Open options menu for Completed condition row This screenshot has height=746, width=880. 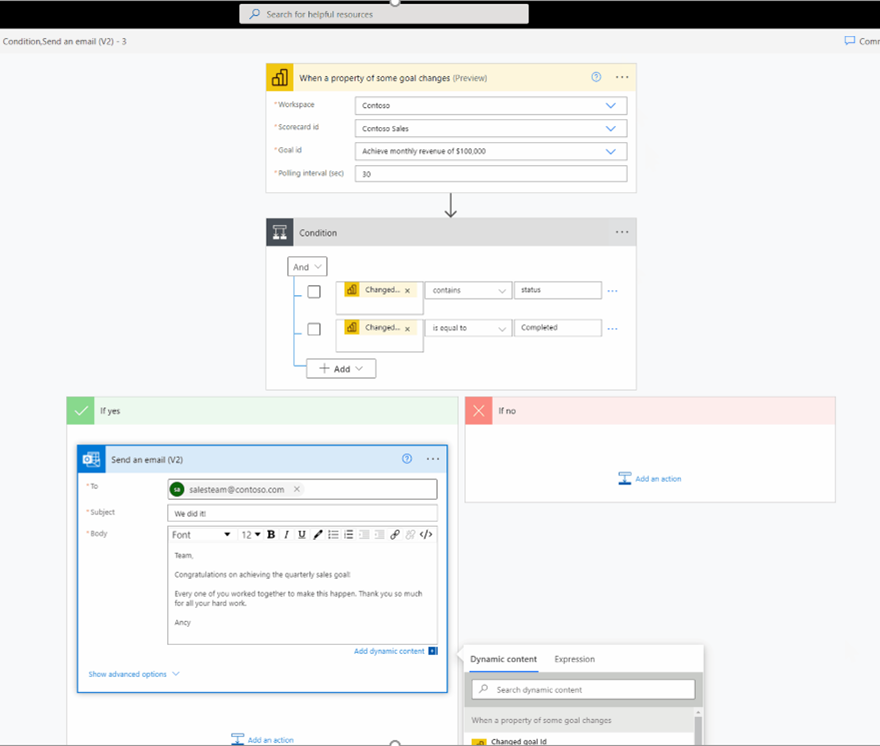[612, 328]
